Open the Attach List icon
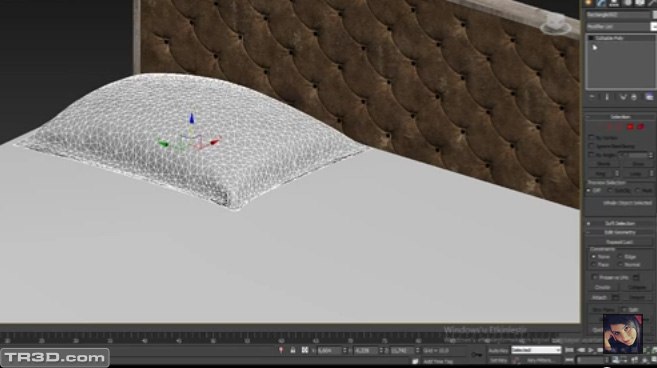This screenshot has height=368, width=657. 615,298
